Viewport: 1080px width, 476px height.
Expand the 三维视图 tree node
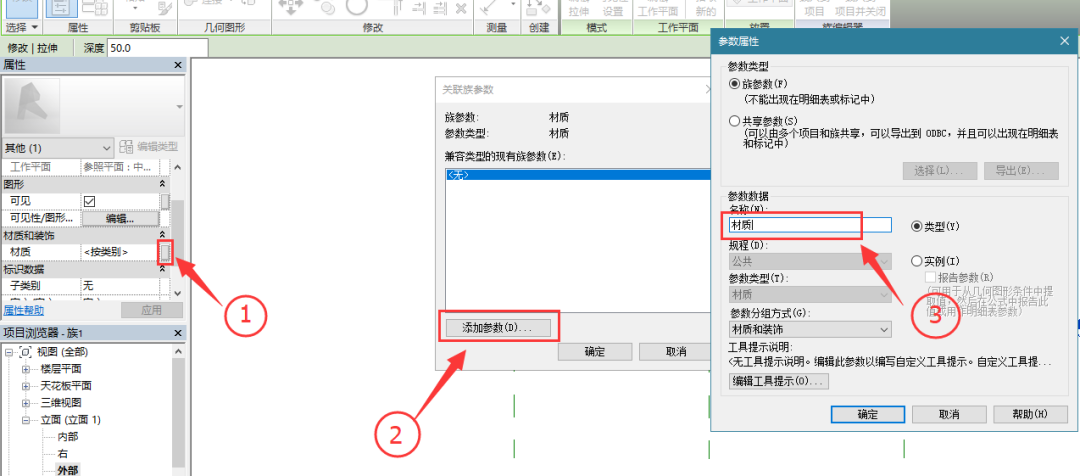pyautogui.click(x=26, y=403)
